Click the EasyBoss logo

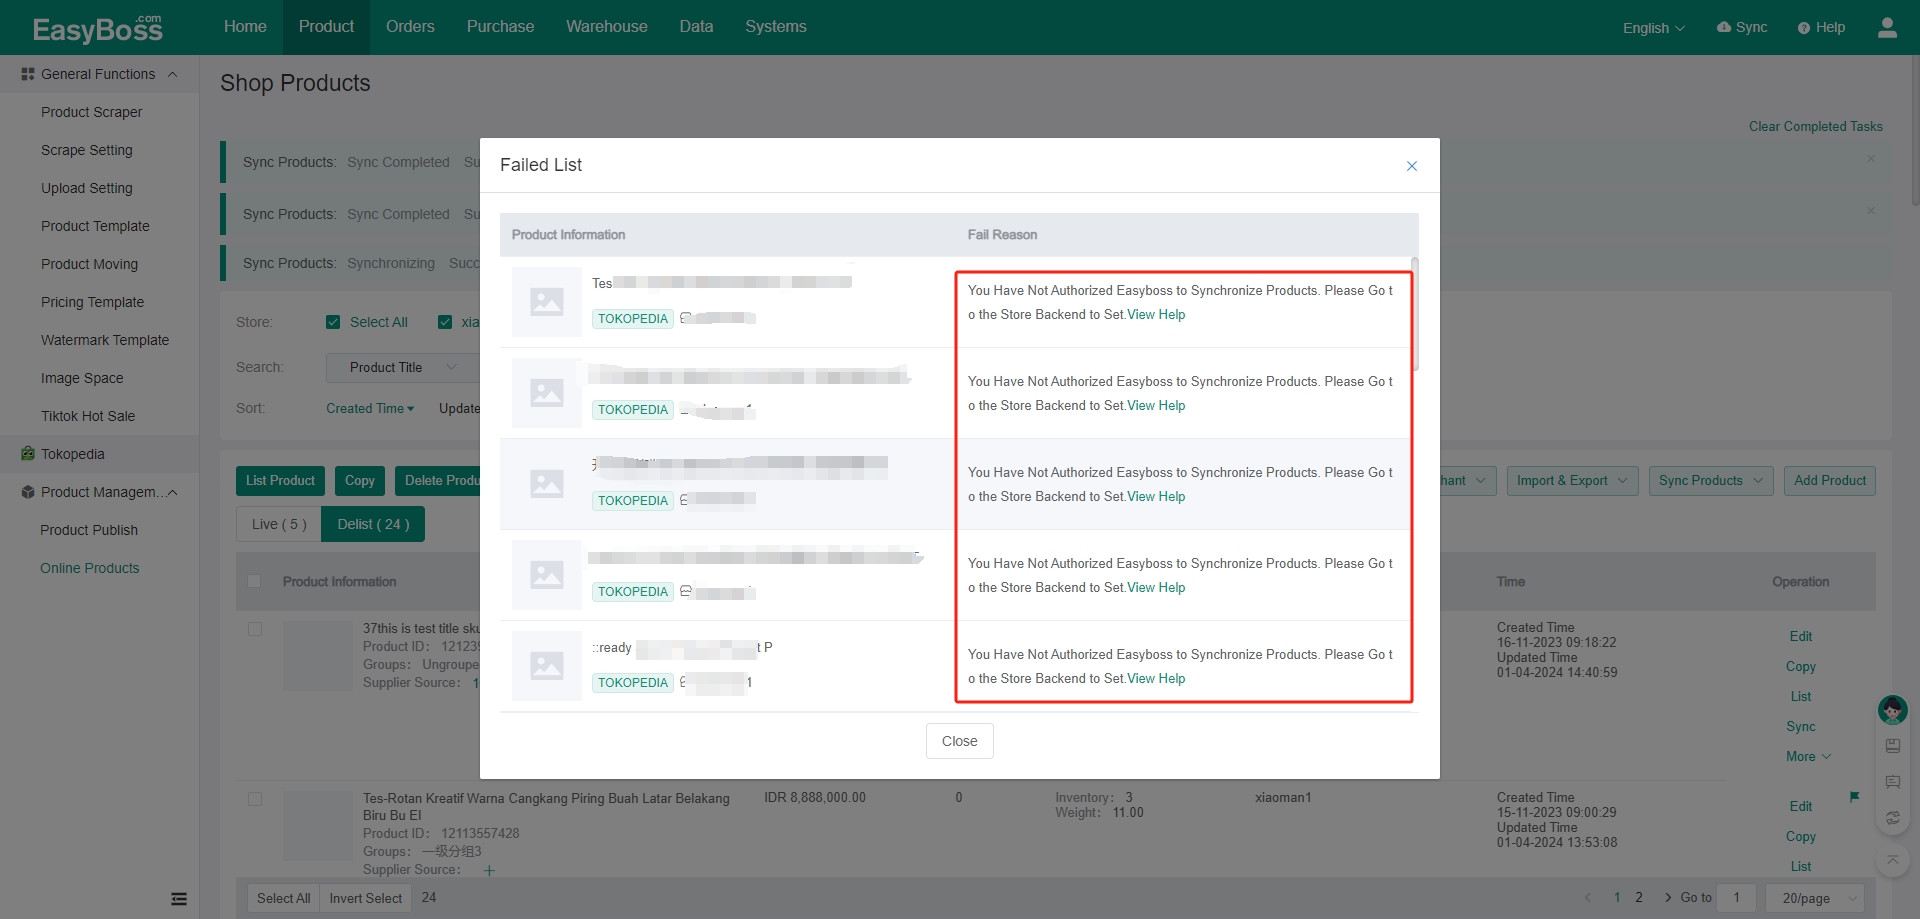pos(98,29)
